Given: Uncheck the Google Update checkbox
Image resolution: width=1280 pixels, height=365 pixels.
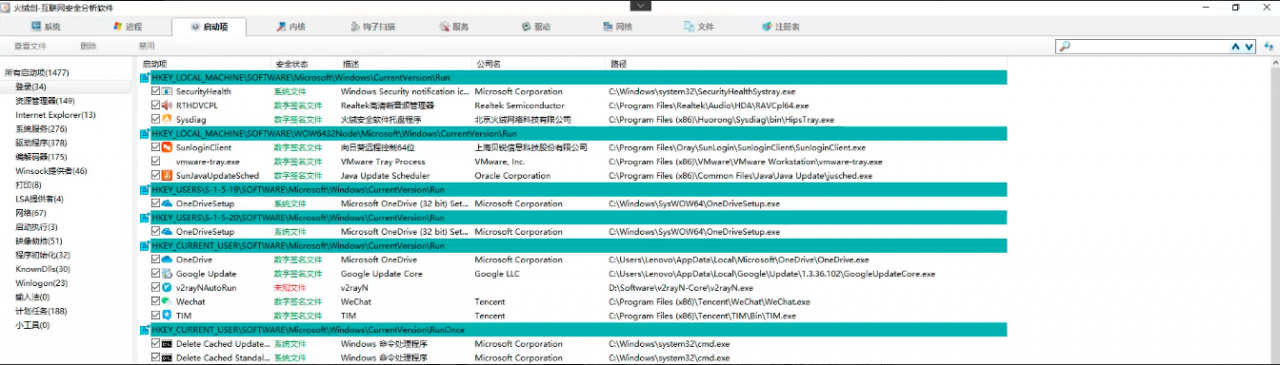Looking at the screenshot, I should [x=155, y=273].
